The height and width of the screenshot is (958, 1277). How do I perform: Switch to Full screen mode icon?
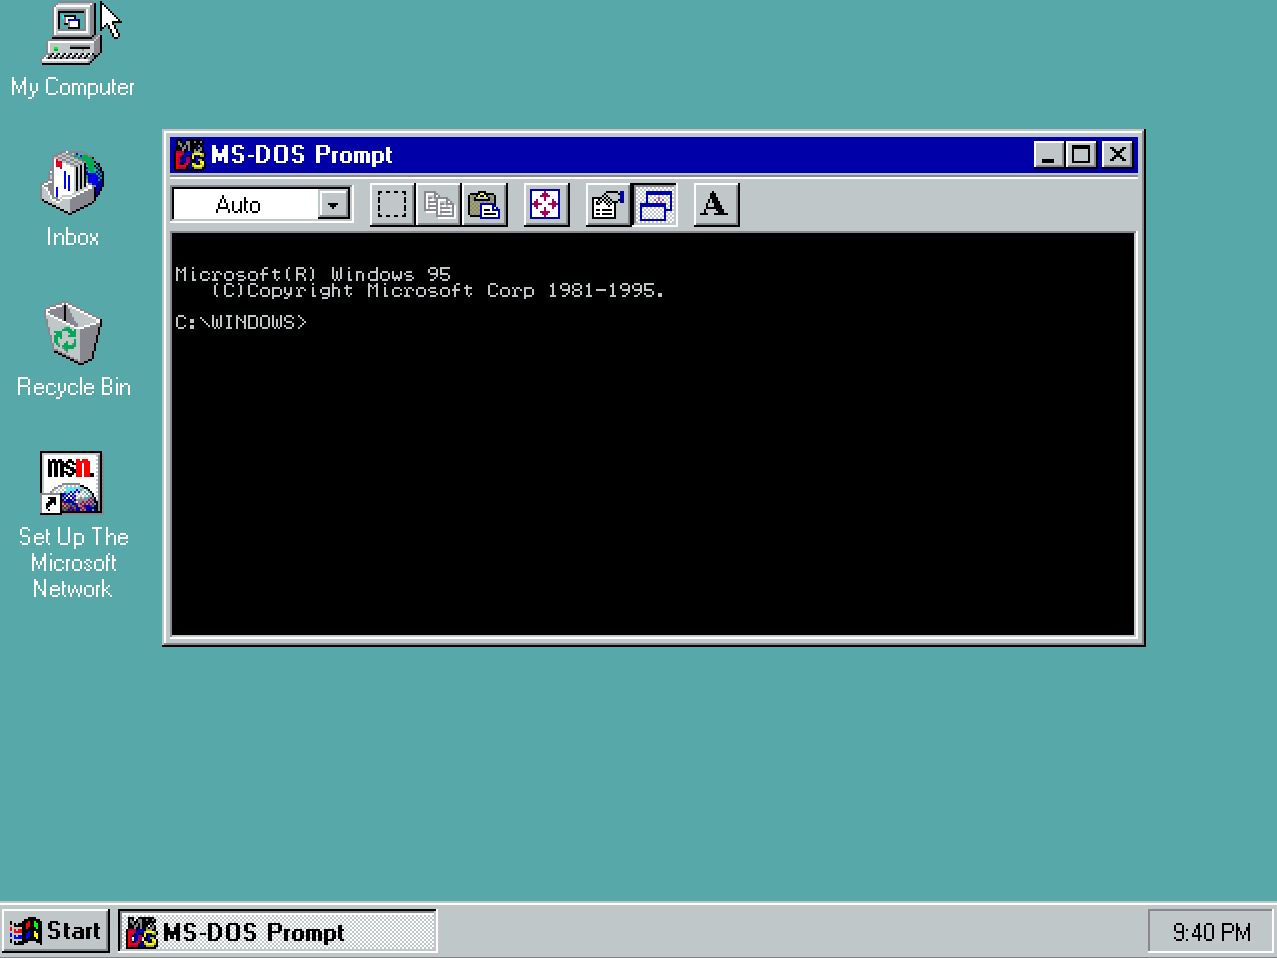point(546,205)
